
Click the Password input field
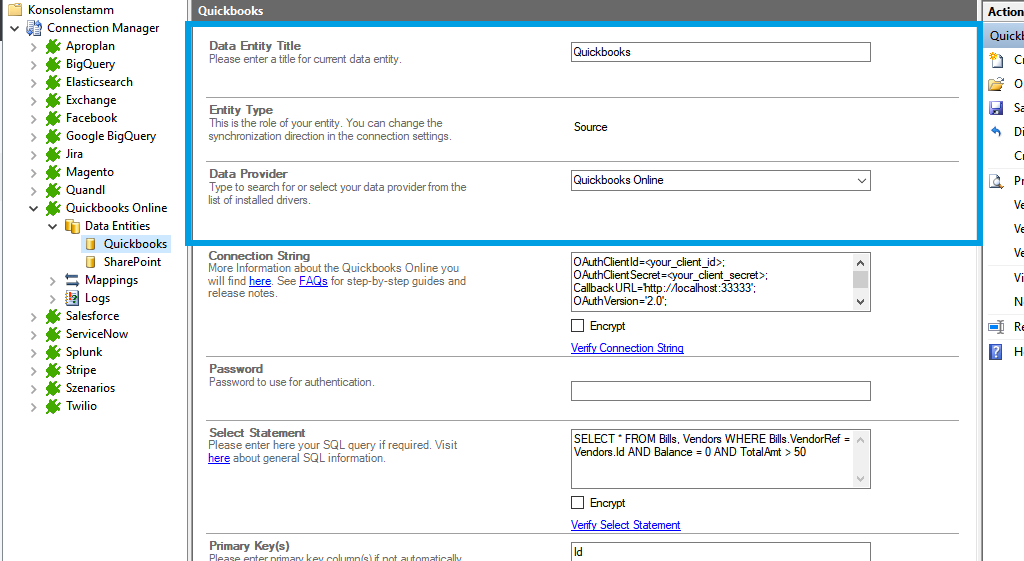(720, 391)
